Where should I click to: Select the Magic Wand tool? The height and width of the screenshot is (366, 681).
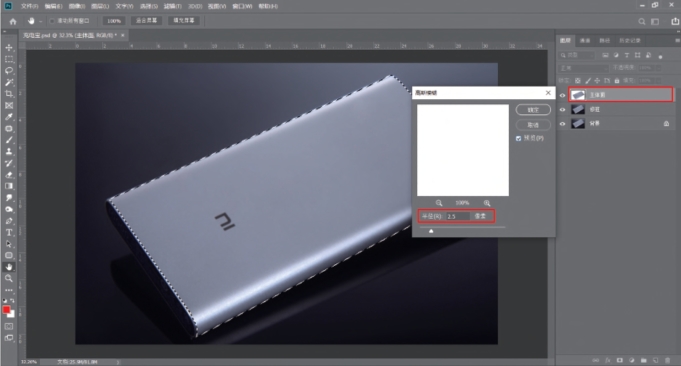[x=9, y=82]
